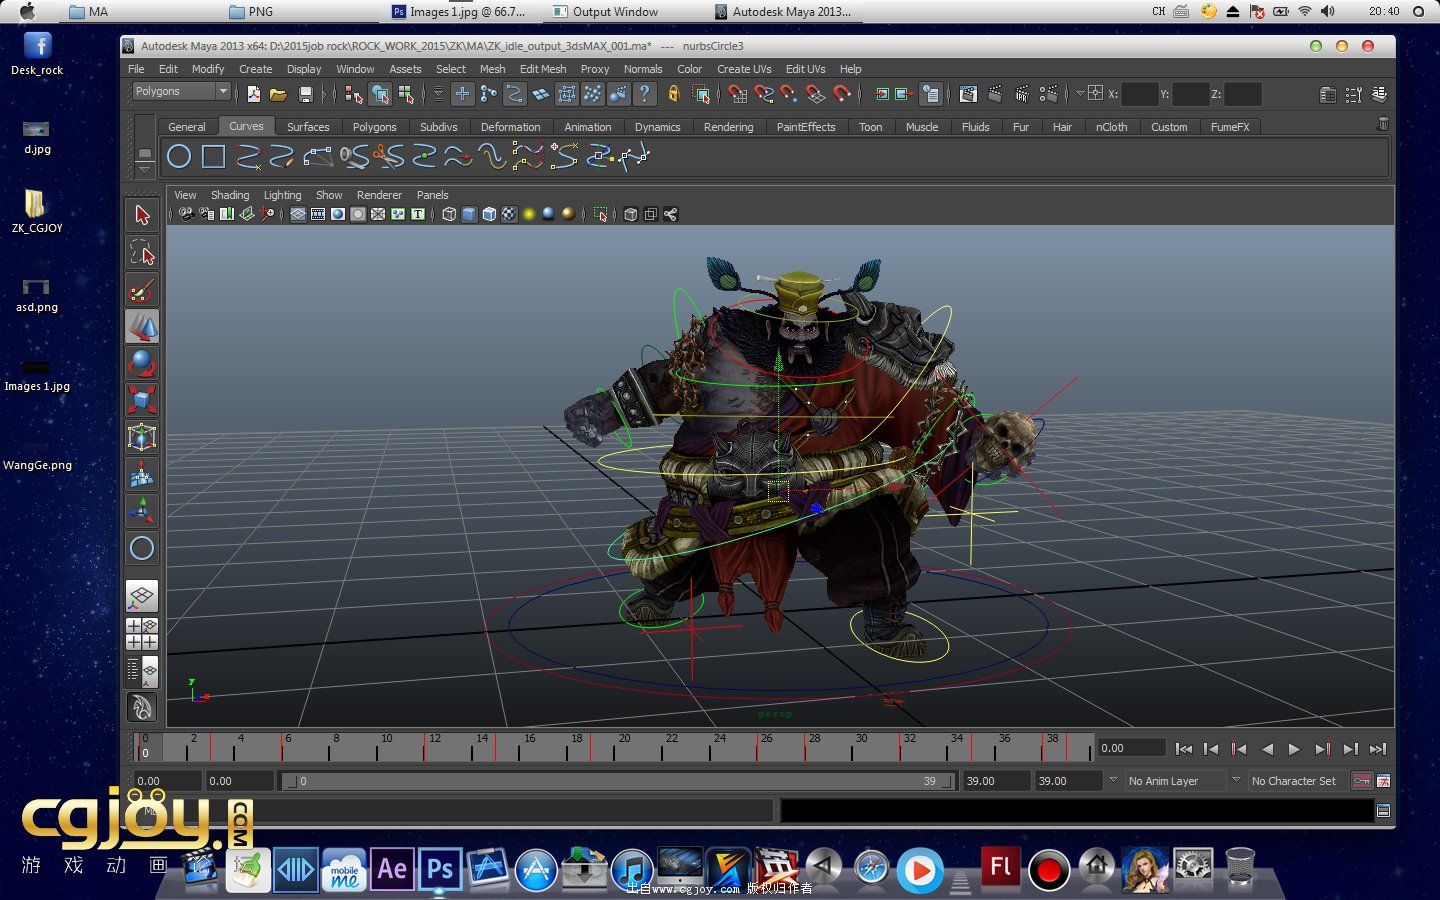
Task: Toggle Snap to grids magnet
Action: [x=738, y=94]
